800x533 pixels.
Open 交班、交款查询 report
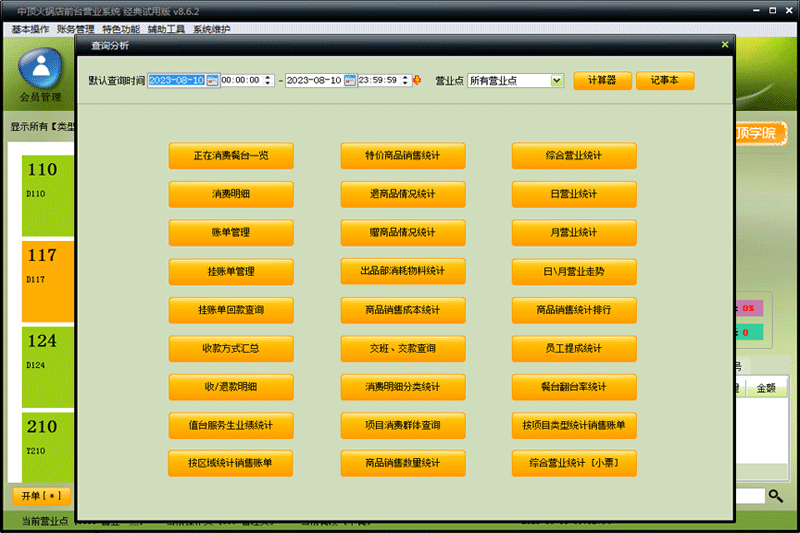(x=403, y=348)
